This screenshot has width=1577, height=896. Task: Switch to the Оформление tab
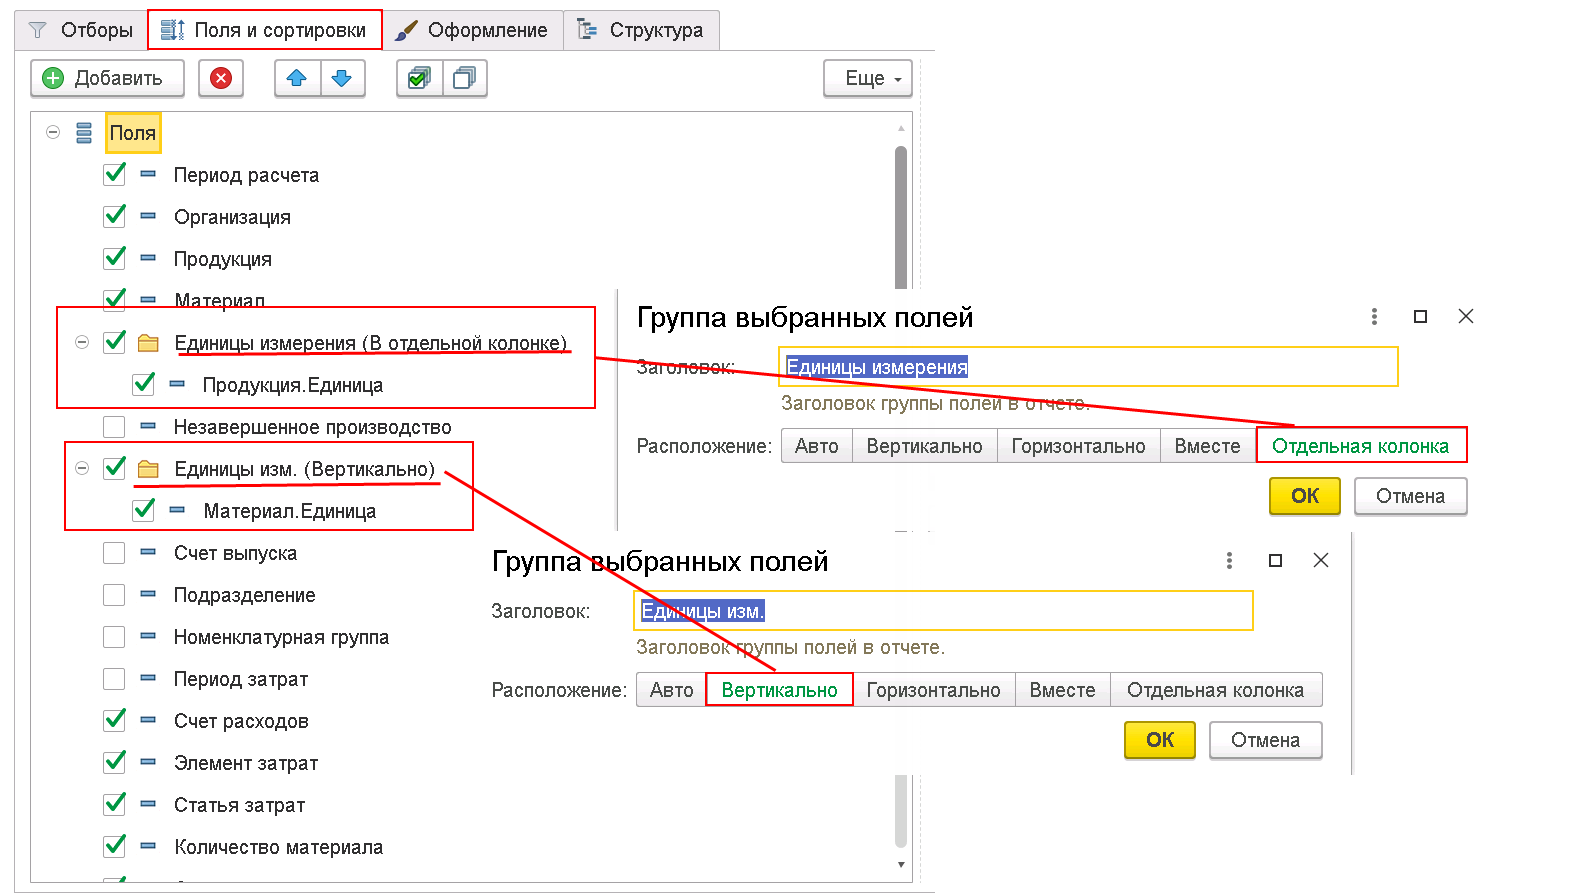(x=472, y=30)
